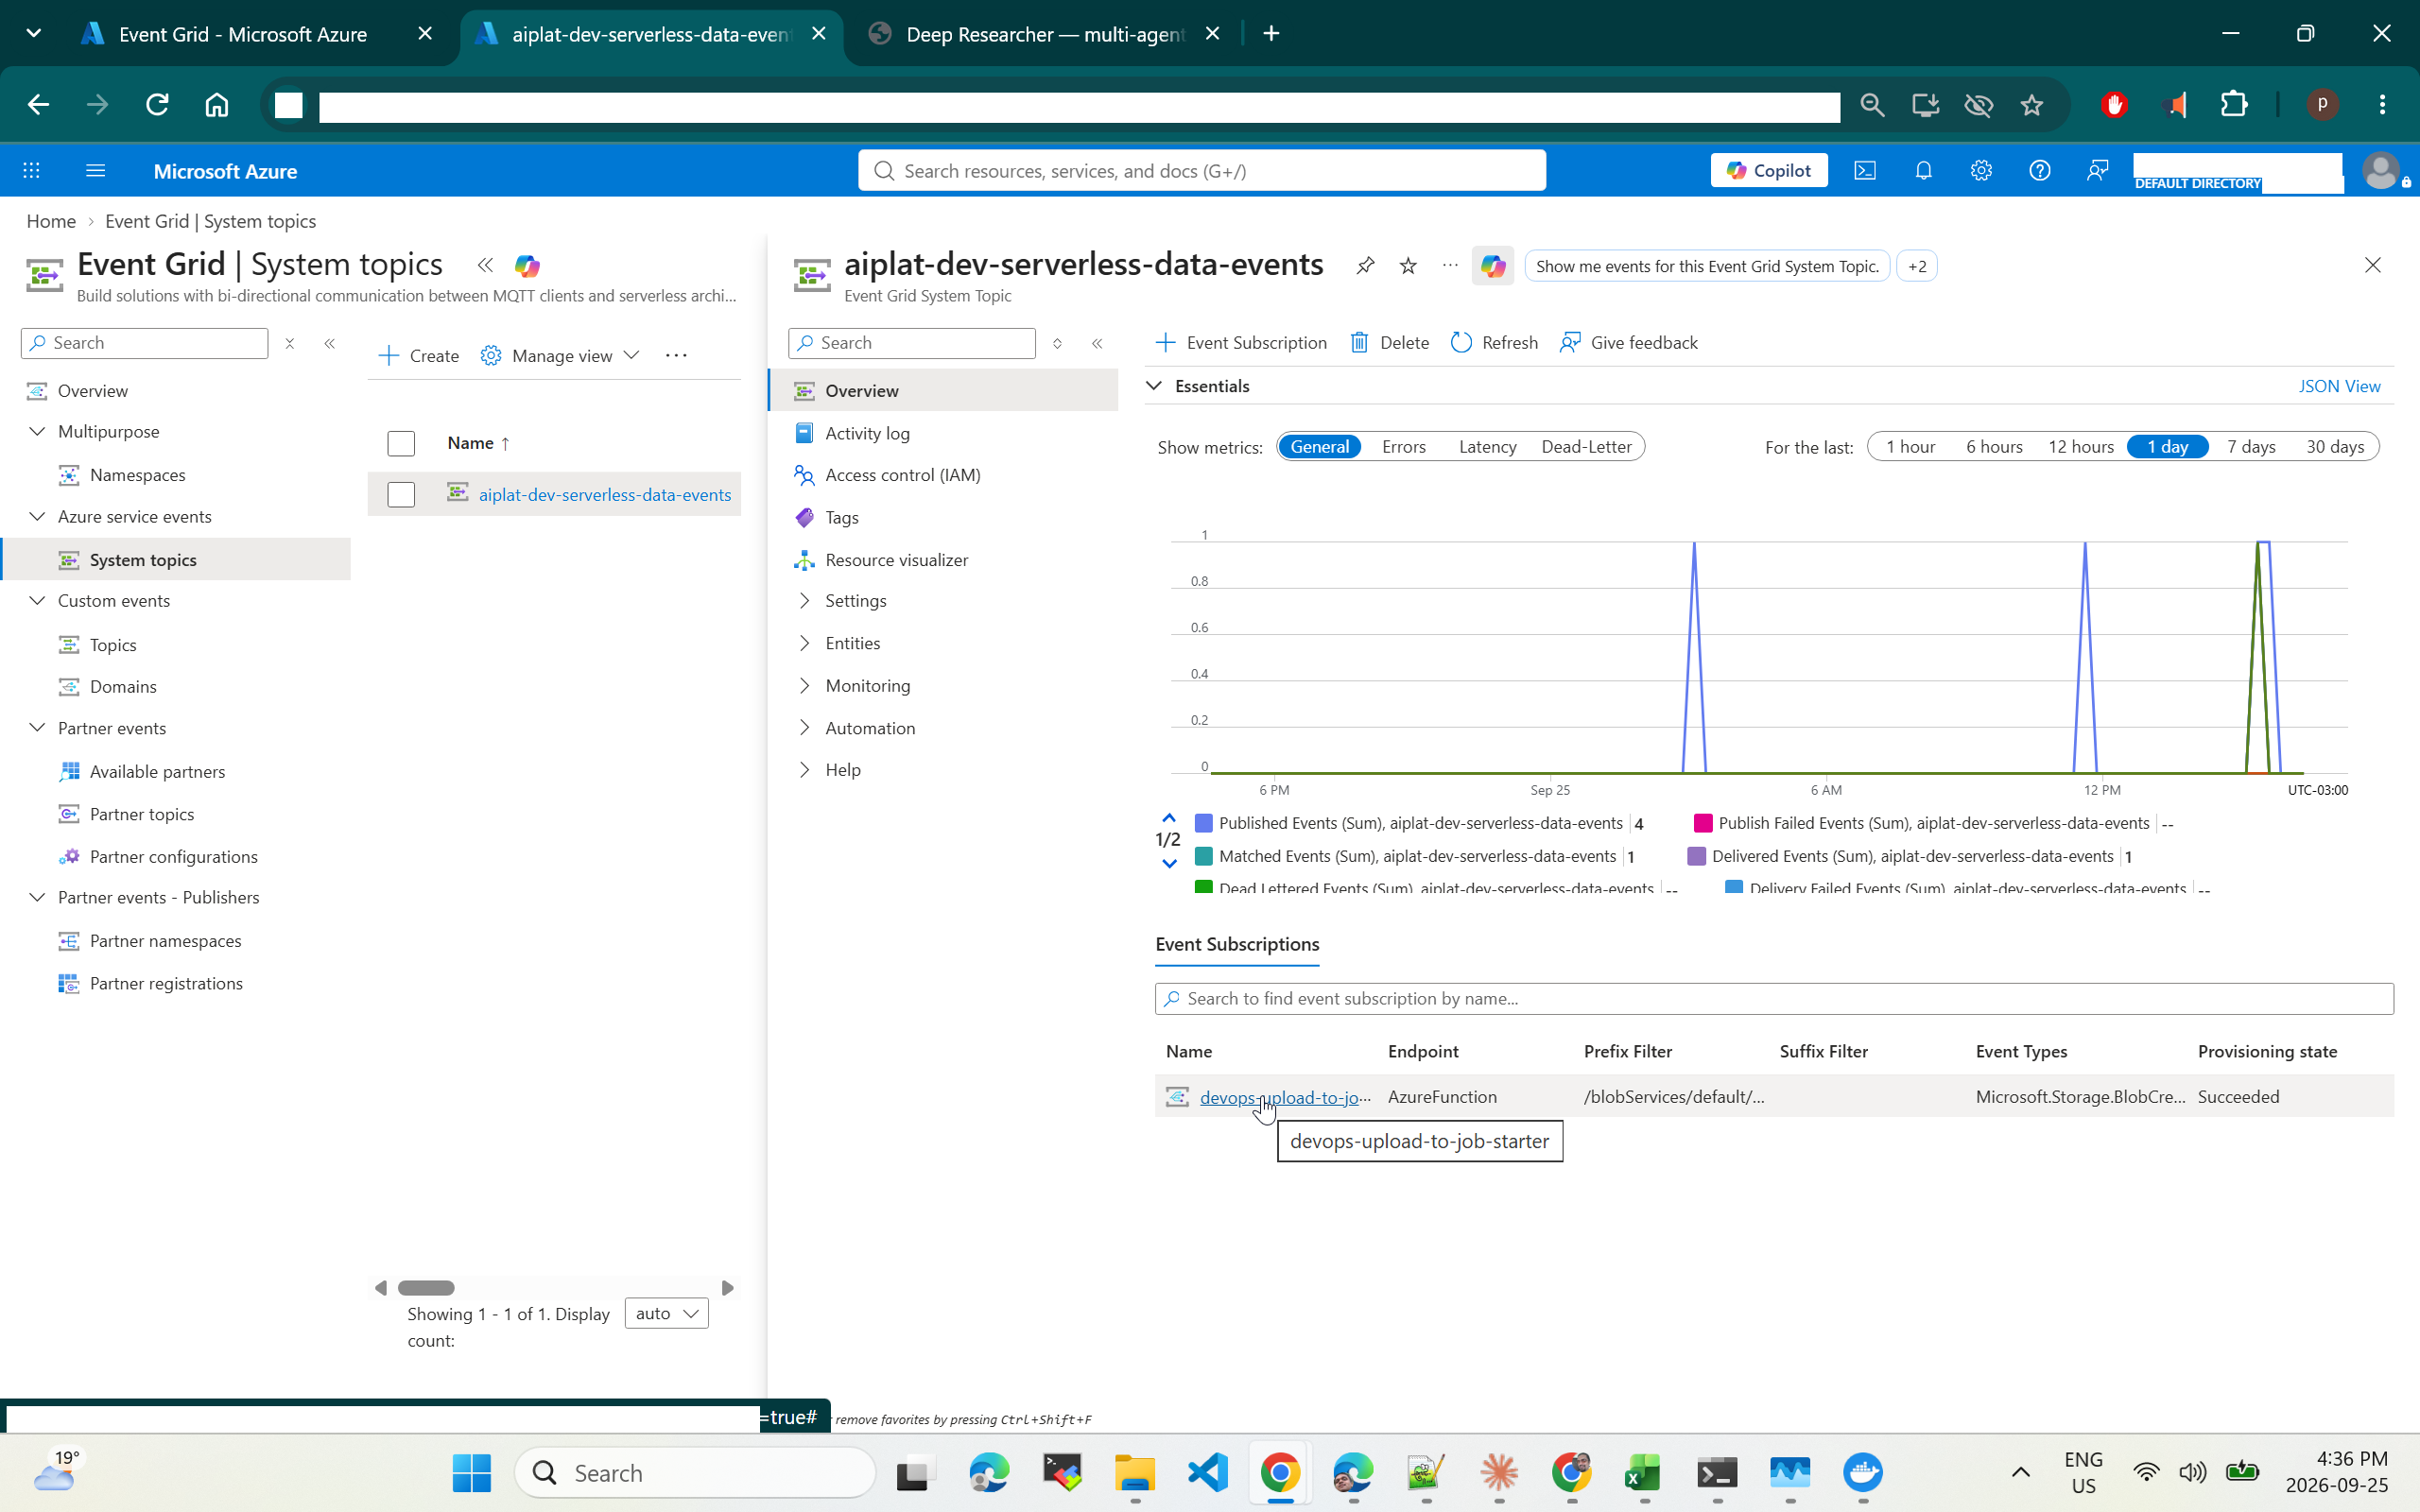Open devops-upload-to-job-starter subscription link

(1285, 1097)
